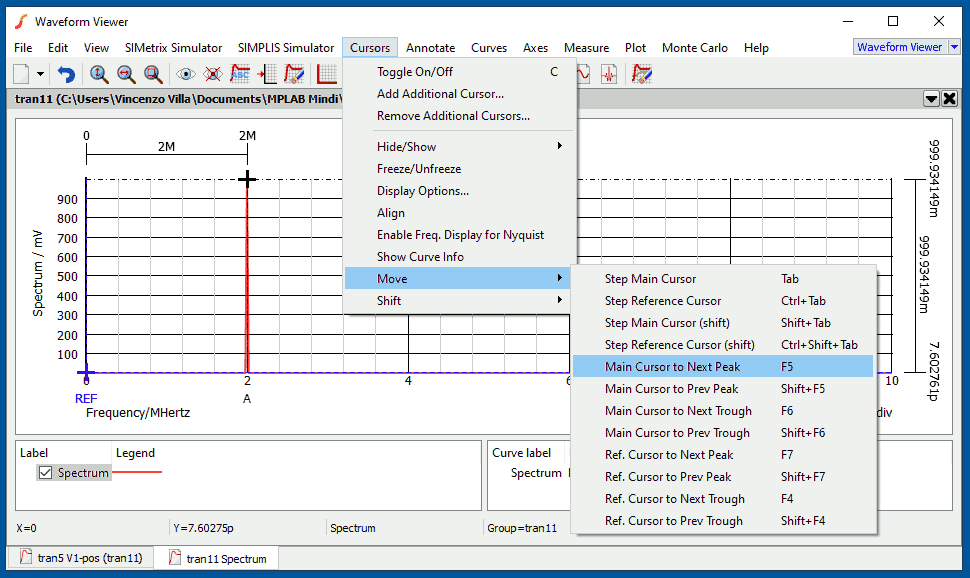Open the Waveform Viewer combo box arrow
The width and height of the screenshot is (970, 578).
pos(955,47)
